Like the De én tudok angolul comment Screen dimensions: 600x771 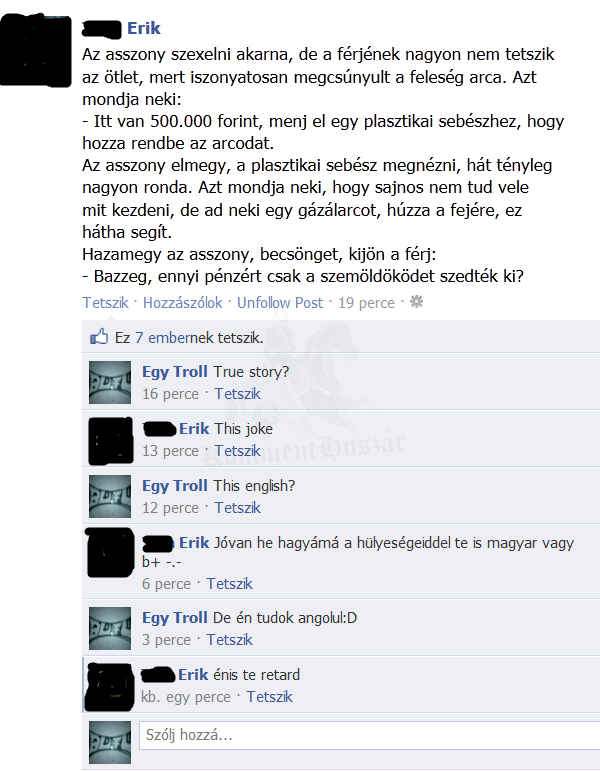pyautogui.click(x=229, y=640)
